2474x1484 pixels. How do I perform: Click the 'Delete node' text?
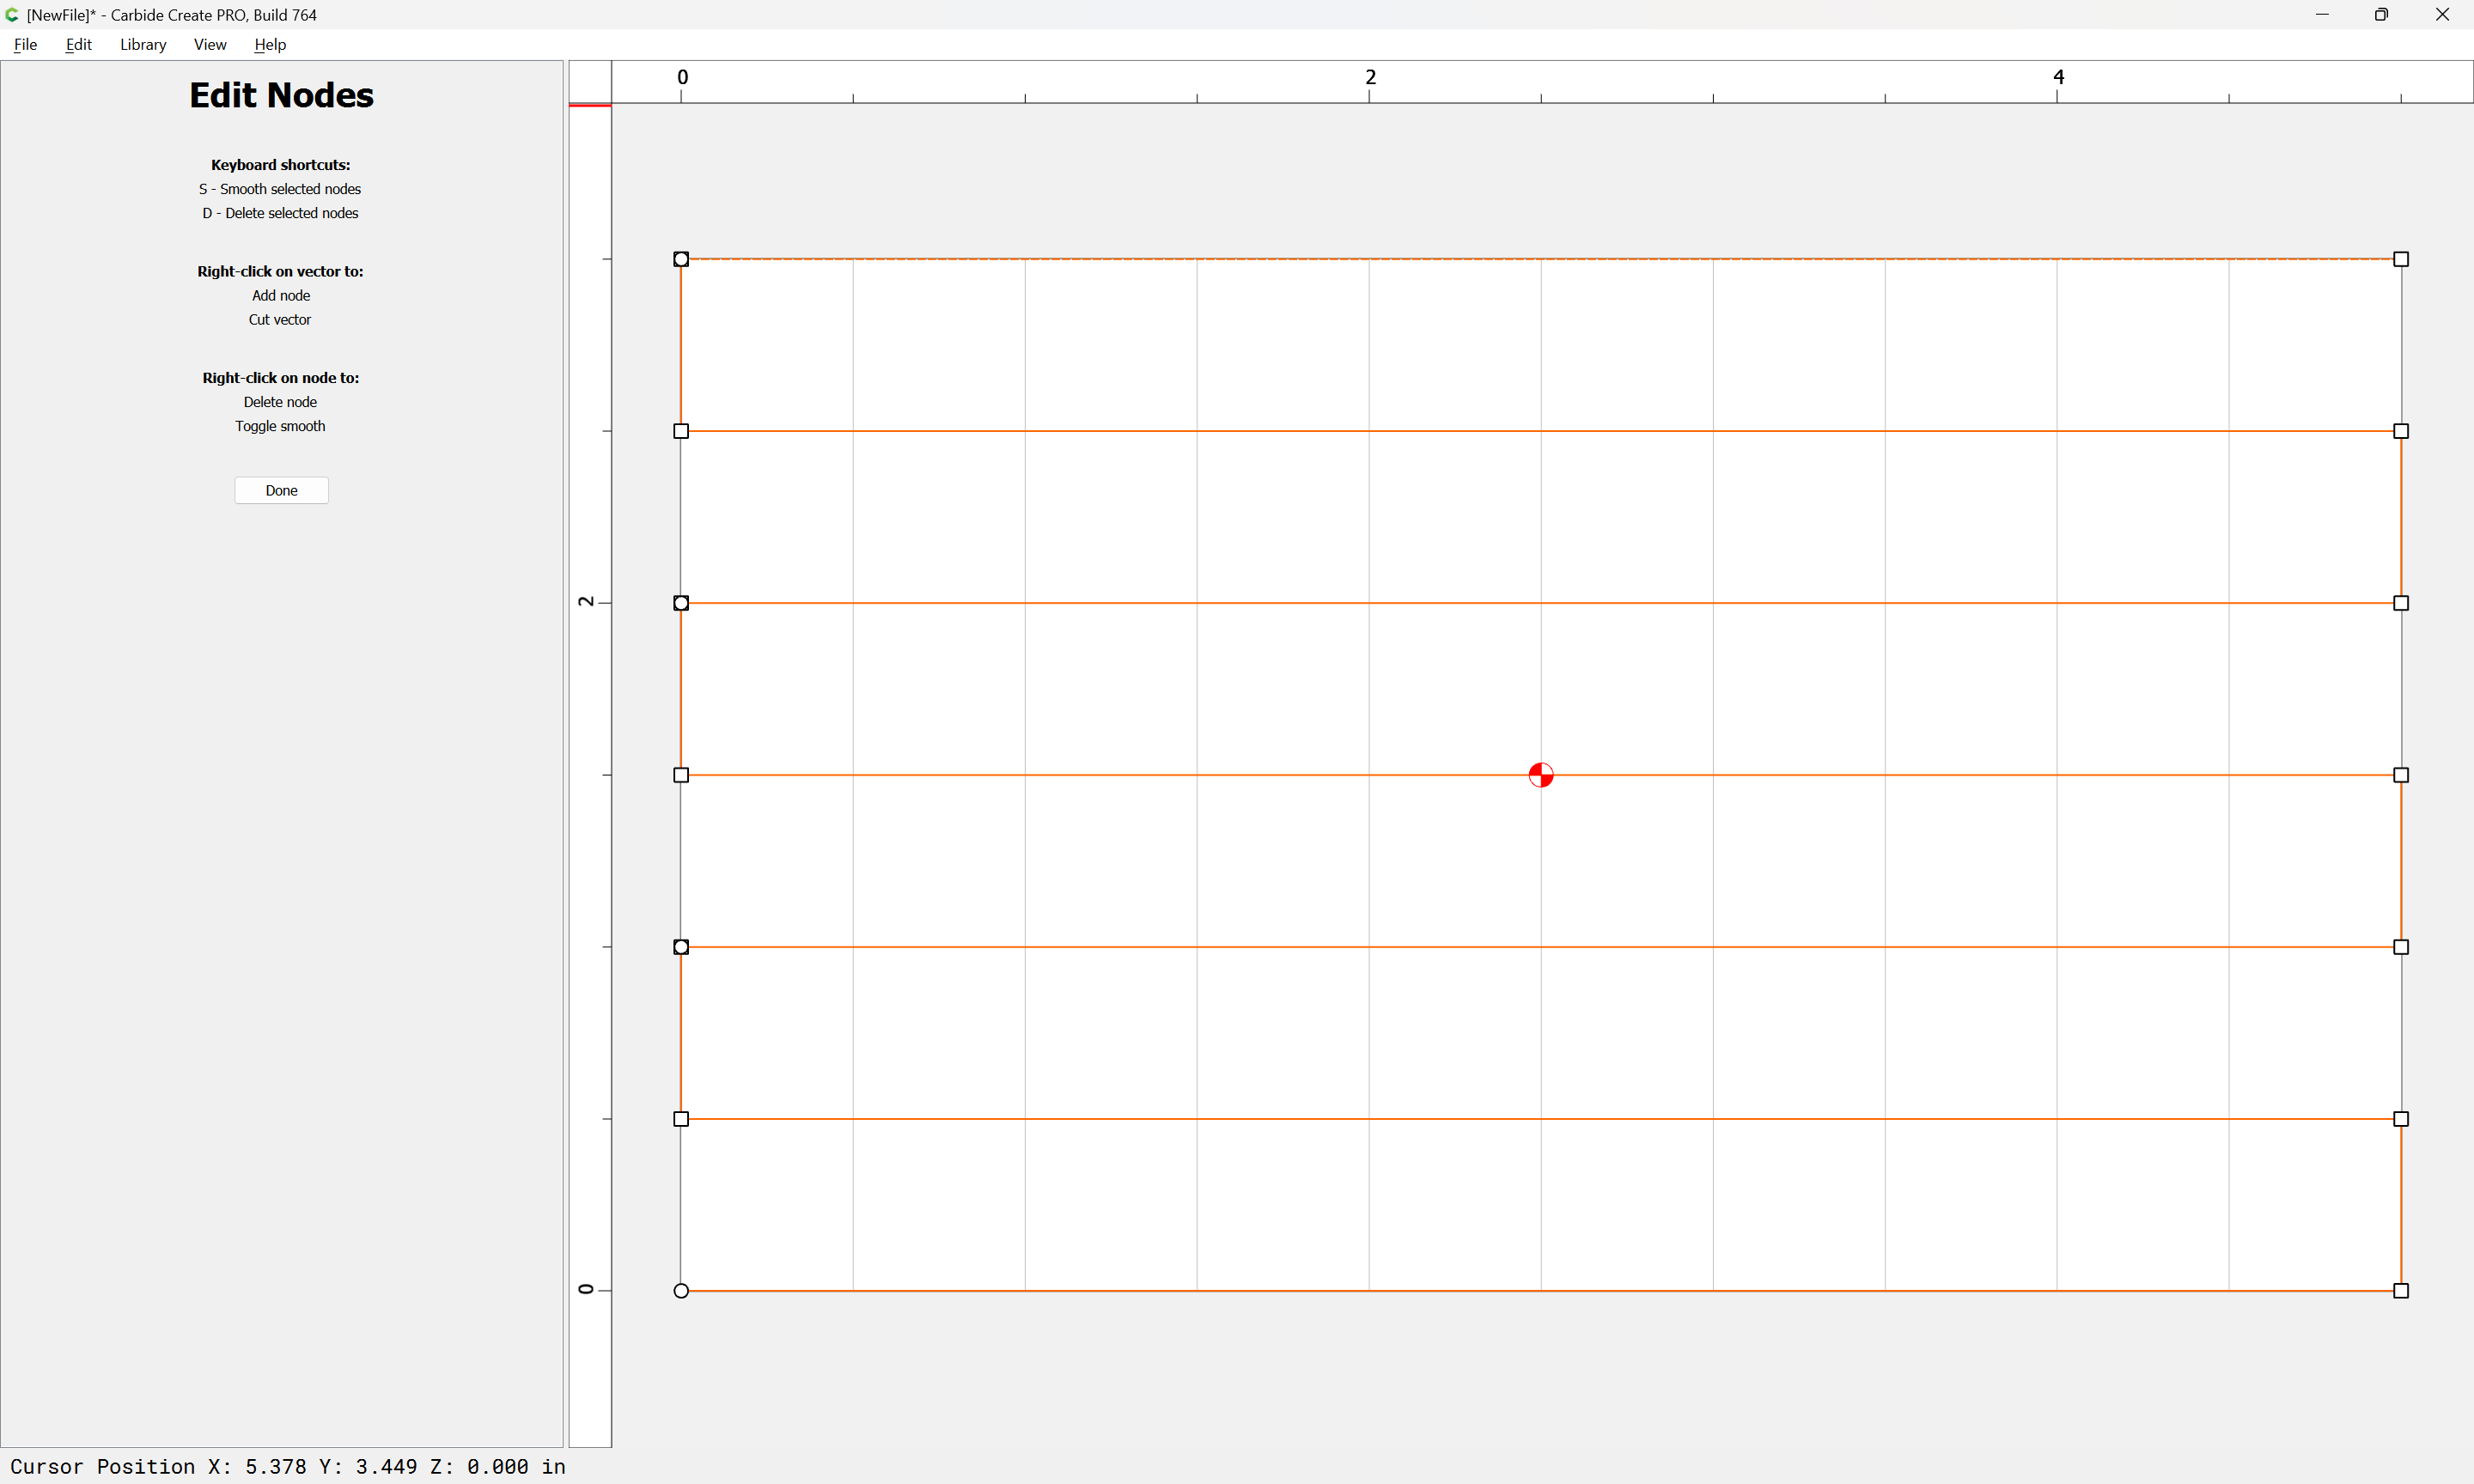coord(280,402)
